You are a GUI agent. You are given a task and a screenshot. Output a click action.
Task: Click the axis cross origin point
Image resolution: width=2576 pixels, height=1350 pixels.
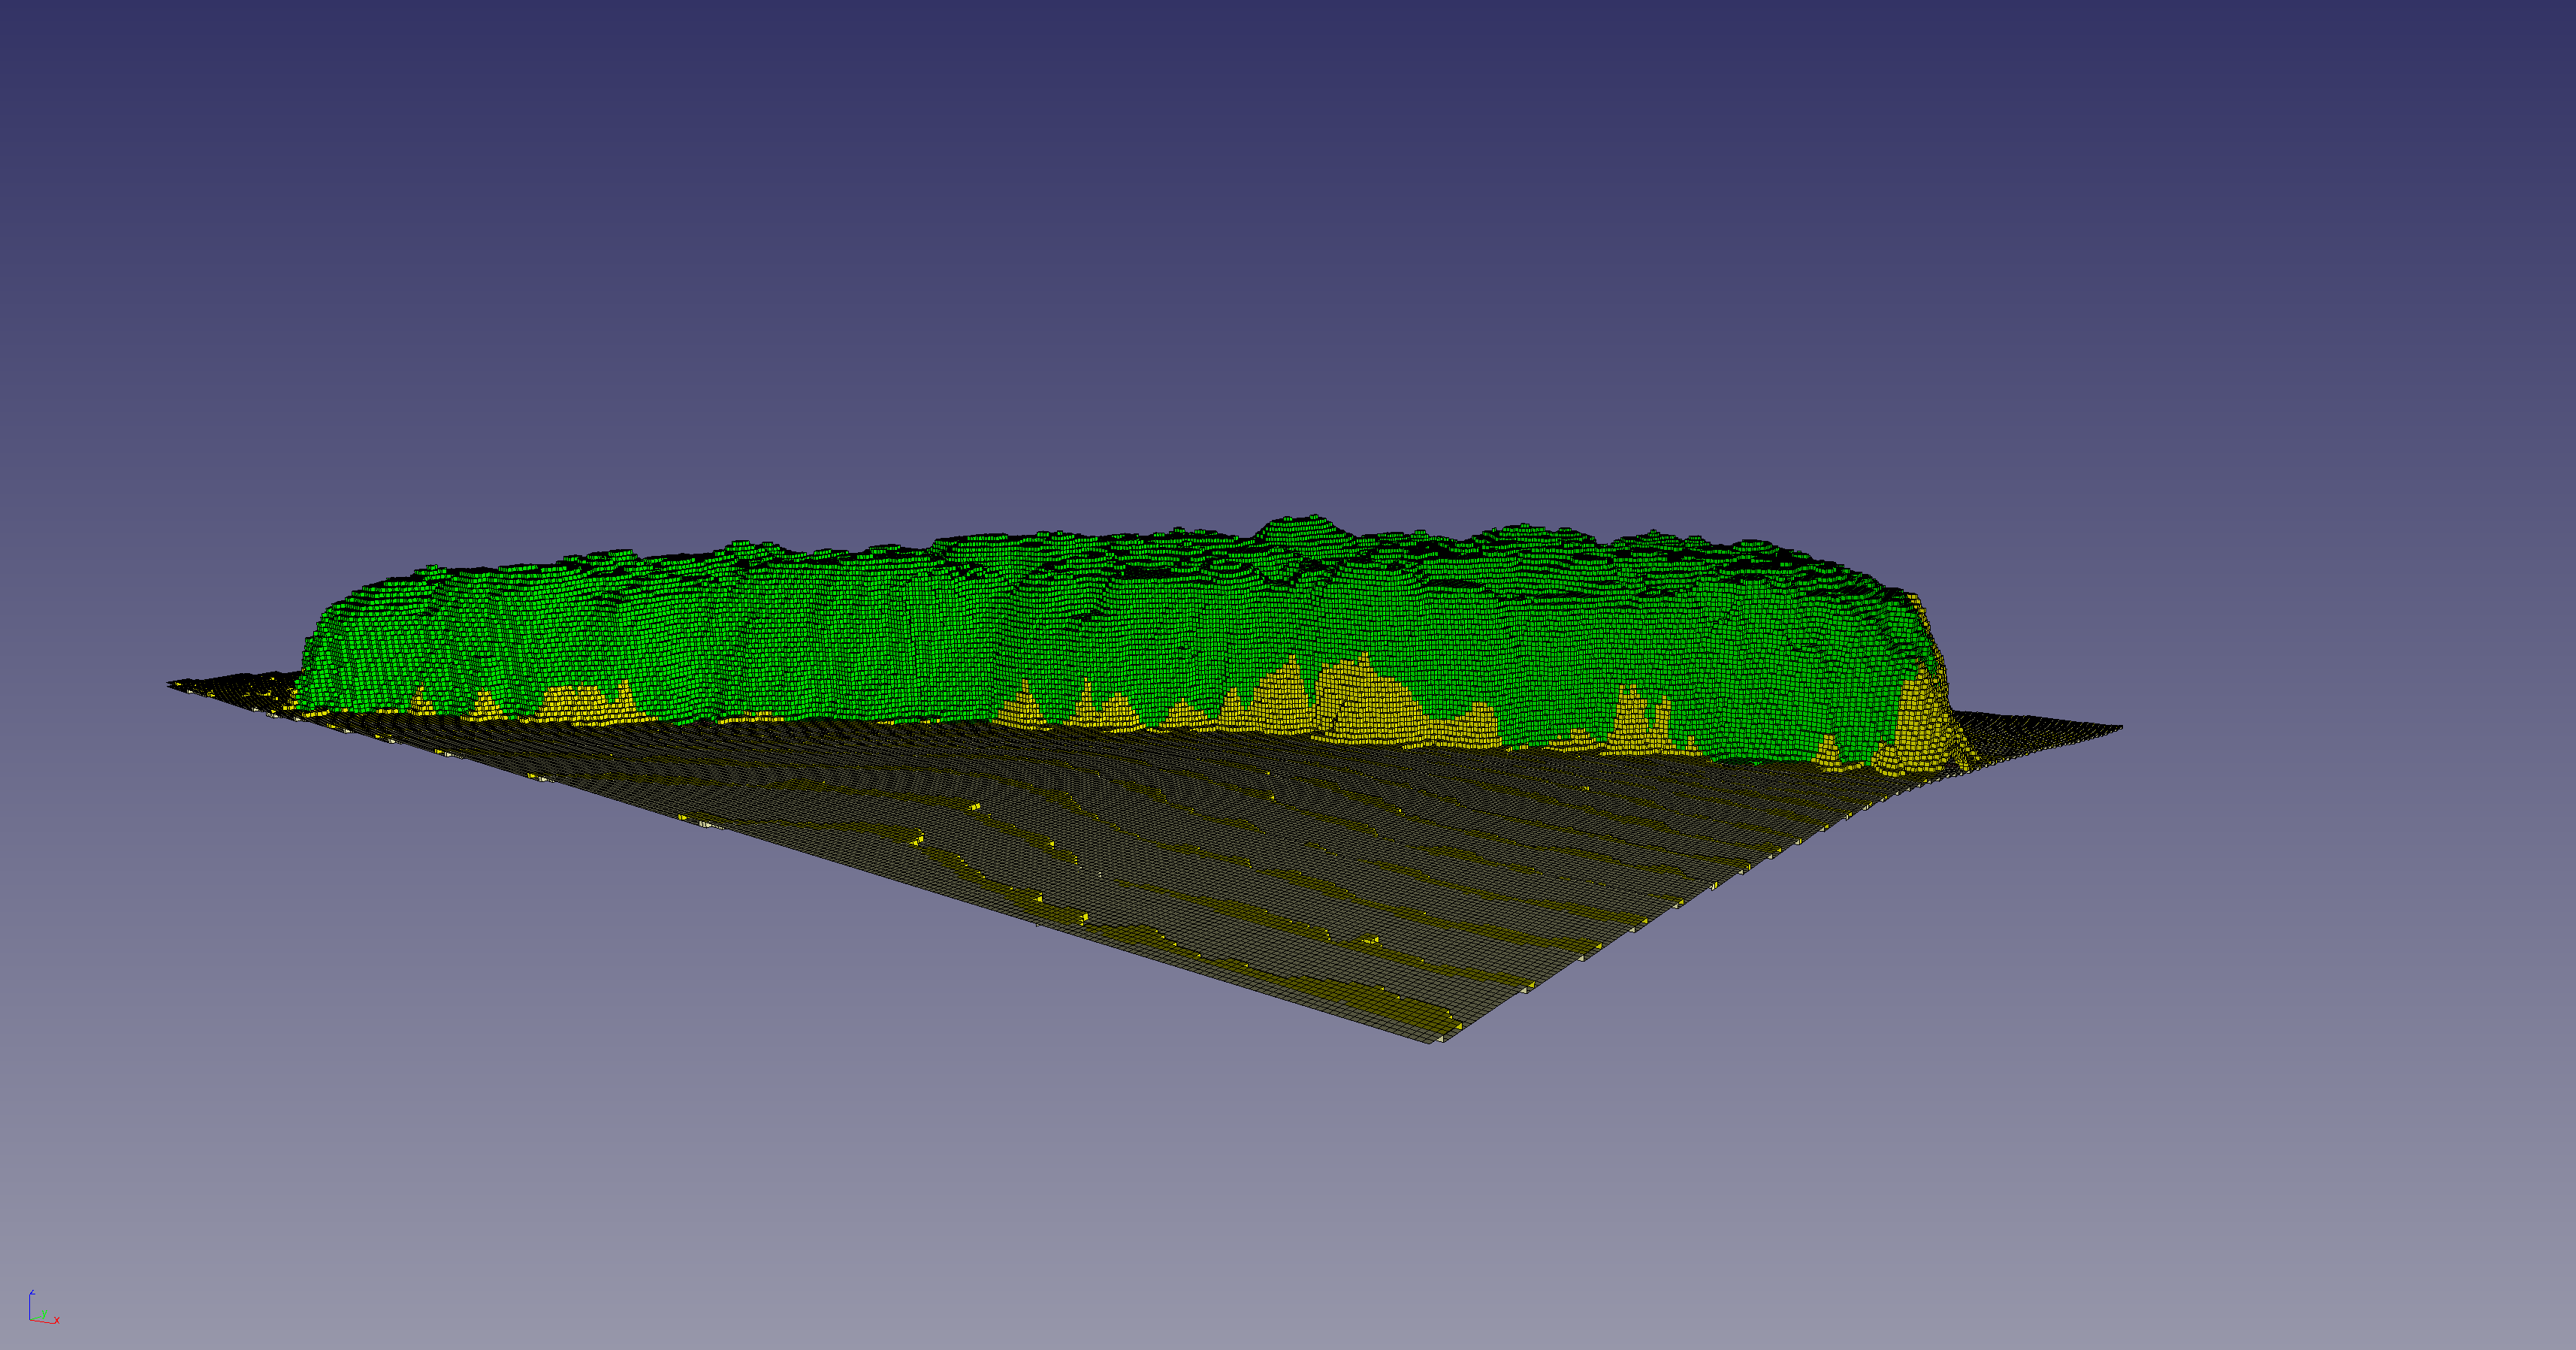click(x=30, y=1320)
